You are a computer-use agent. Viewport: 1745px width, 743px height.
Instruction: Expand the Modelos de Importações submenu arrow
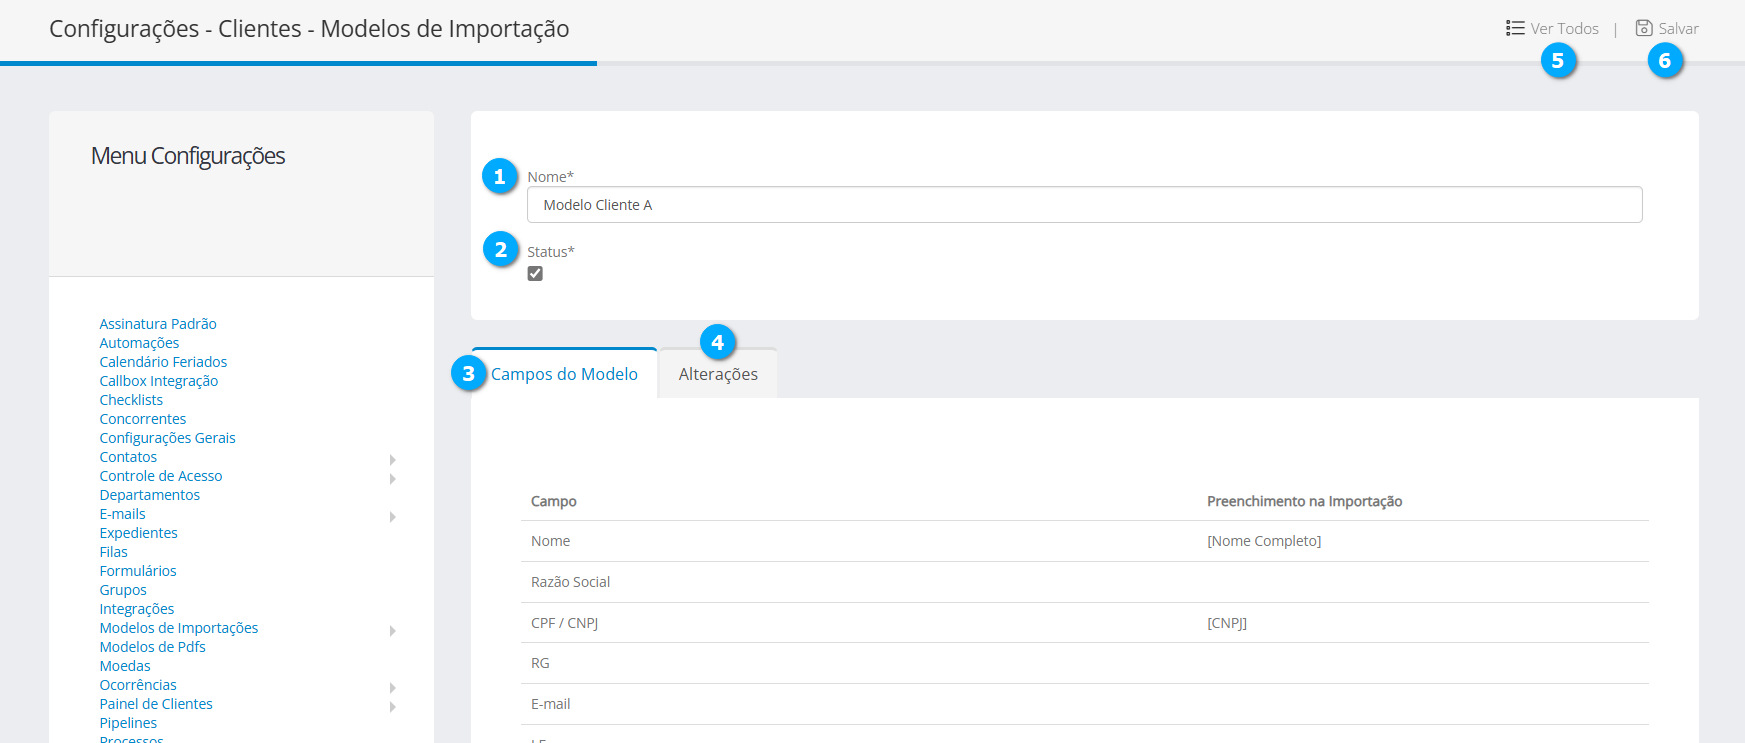(x=392, y=630)
